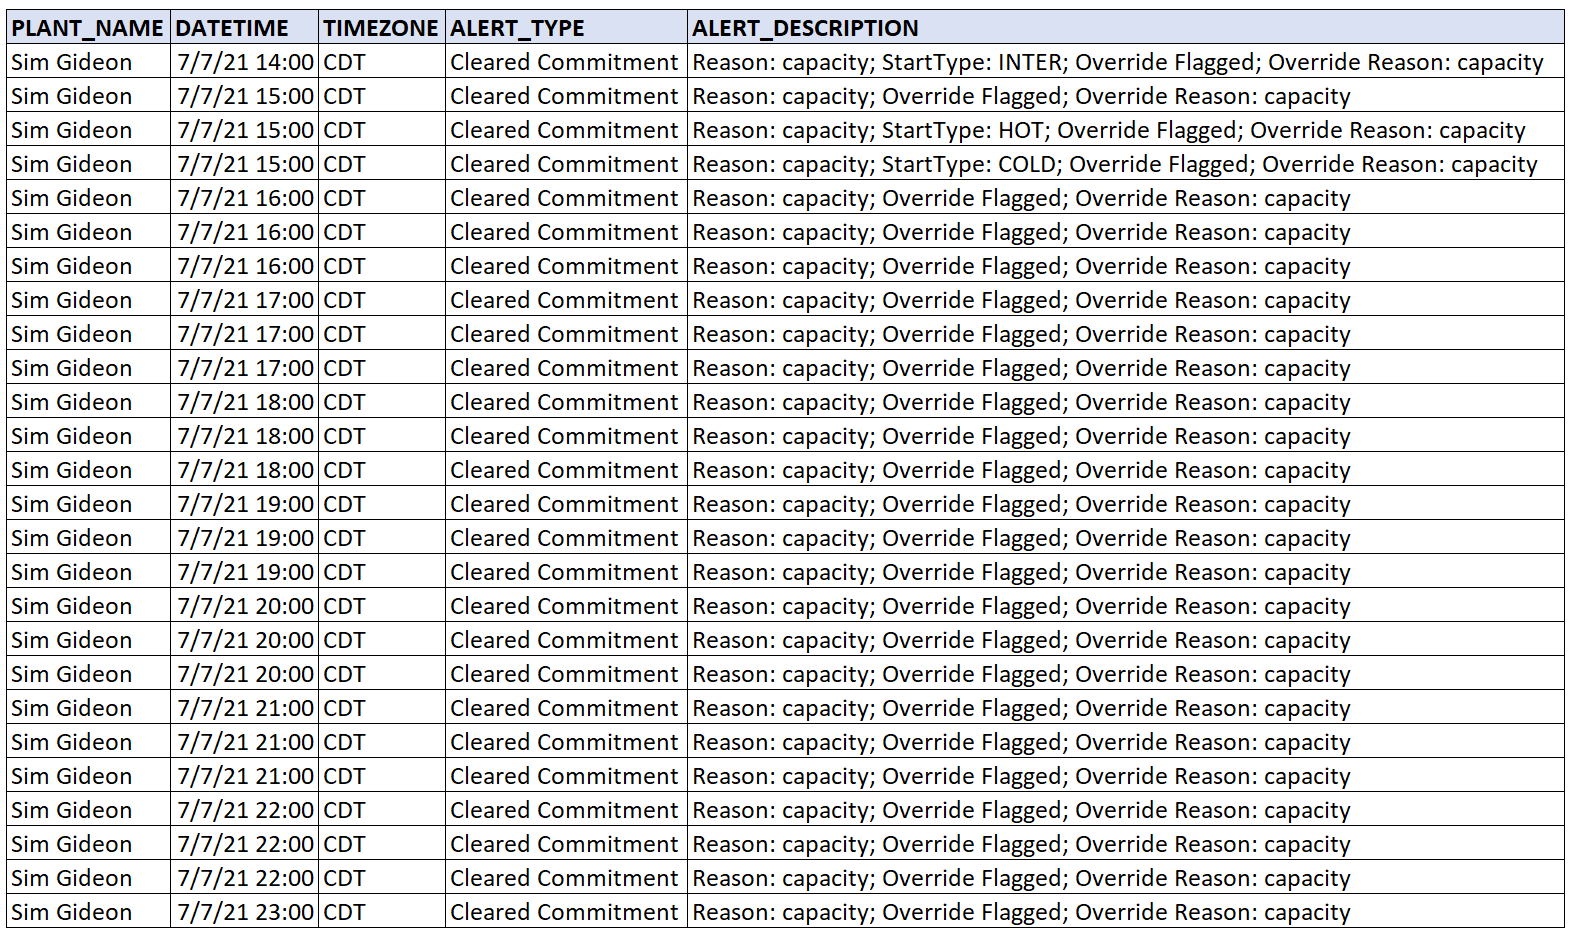Screen dimensions: 1573x937
Task: Click the PLANT_NAME column header
Action: click(87, 28)
